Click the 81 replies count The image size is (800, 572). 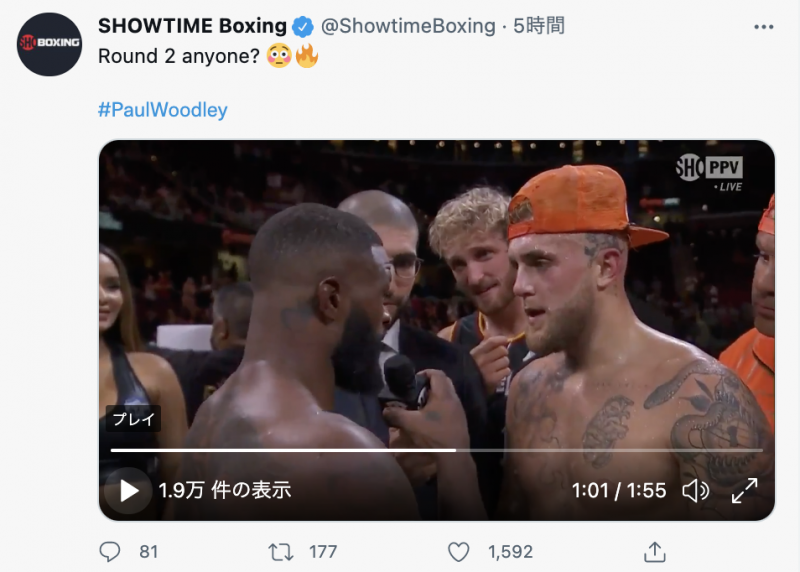[148, 552]
